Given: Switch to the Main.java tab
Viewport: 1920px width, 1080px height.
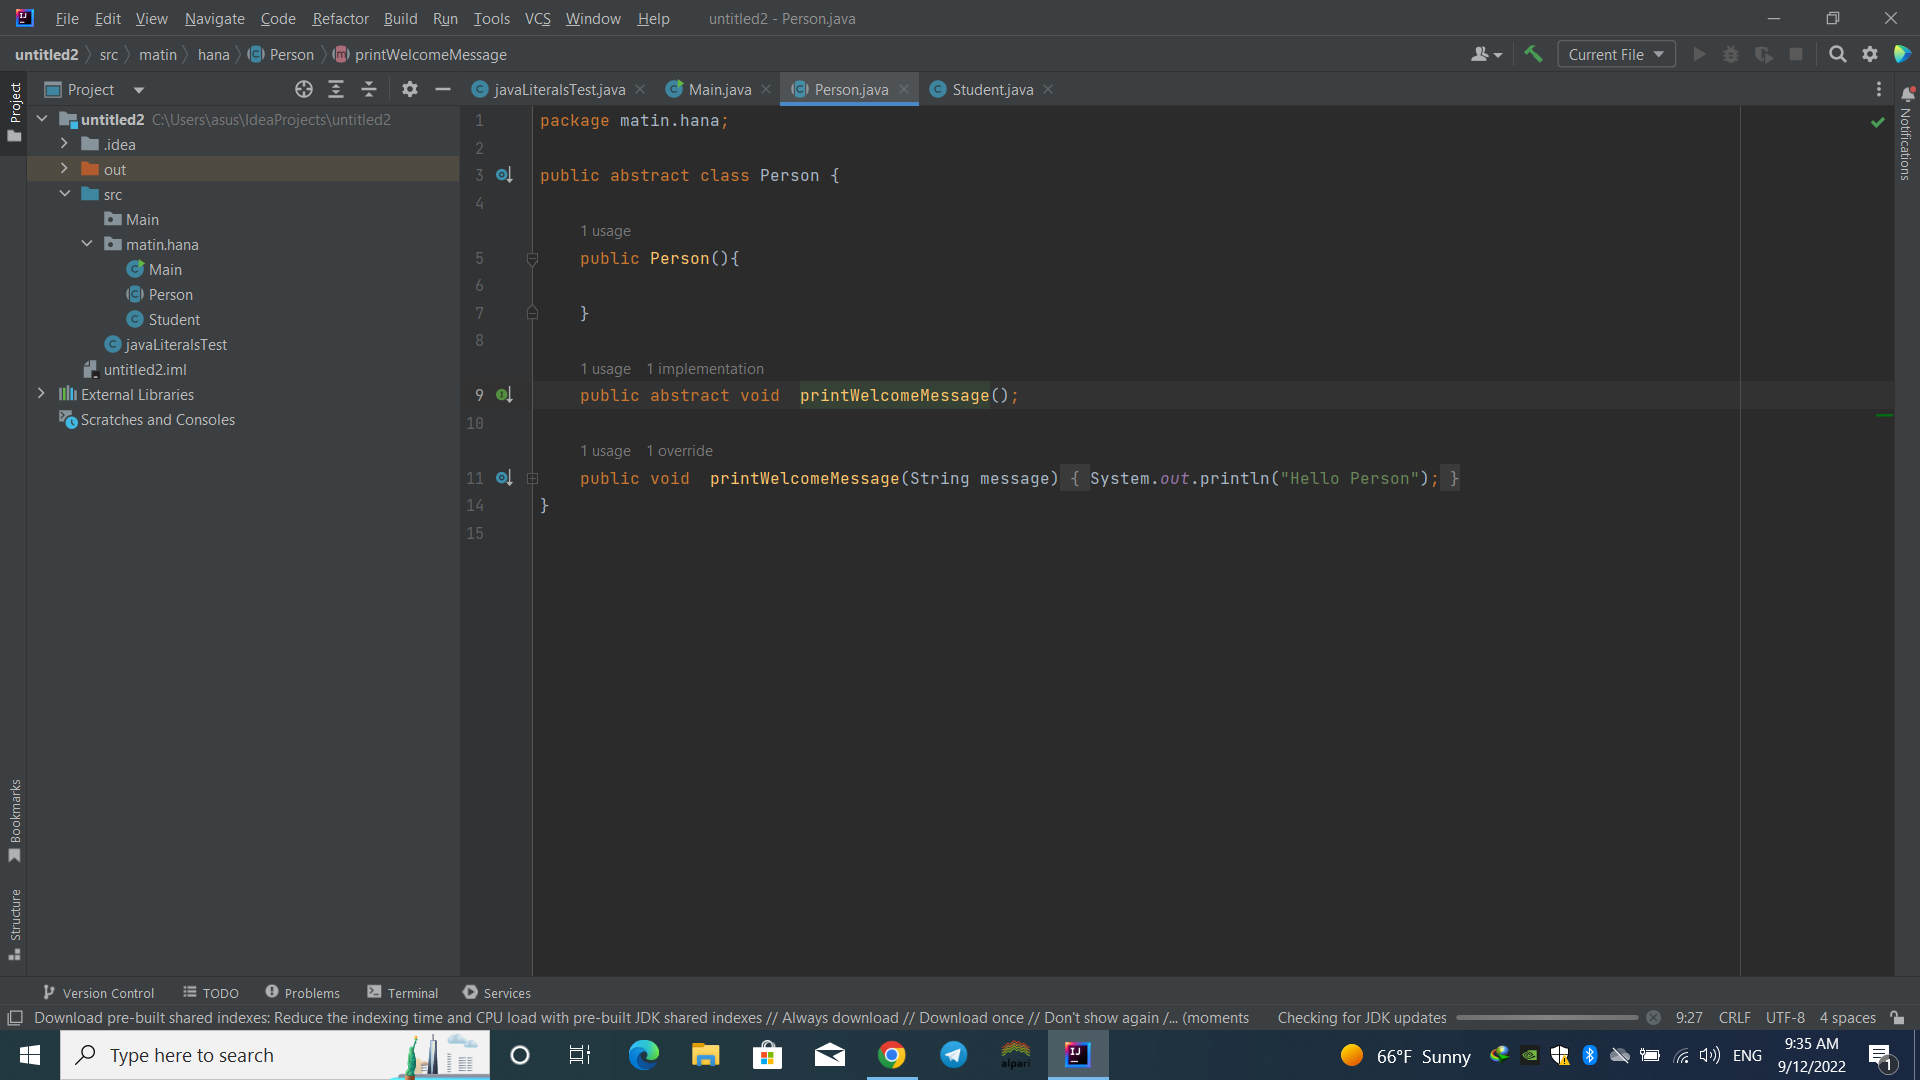Looking at the screenshot, I should pos(719,88).
